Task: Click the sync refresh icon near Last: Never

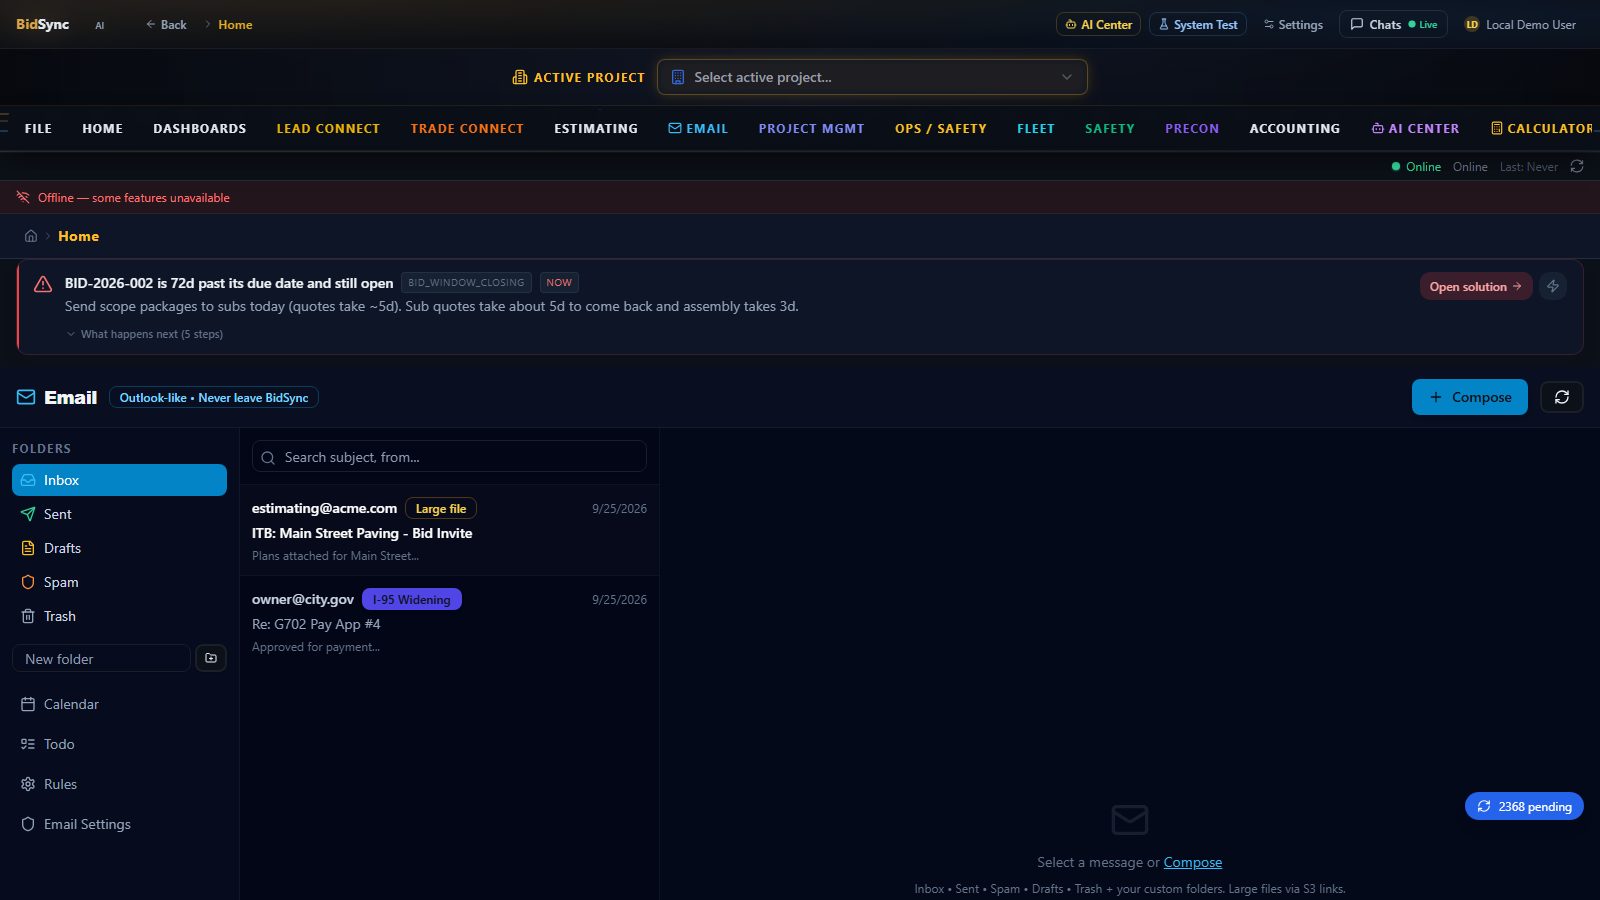Action: (1577, 166)
